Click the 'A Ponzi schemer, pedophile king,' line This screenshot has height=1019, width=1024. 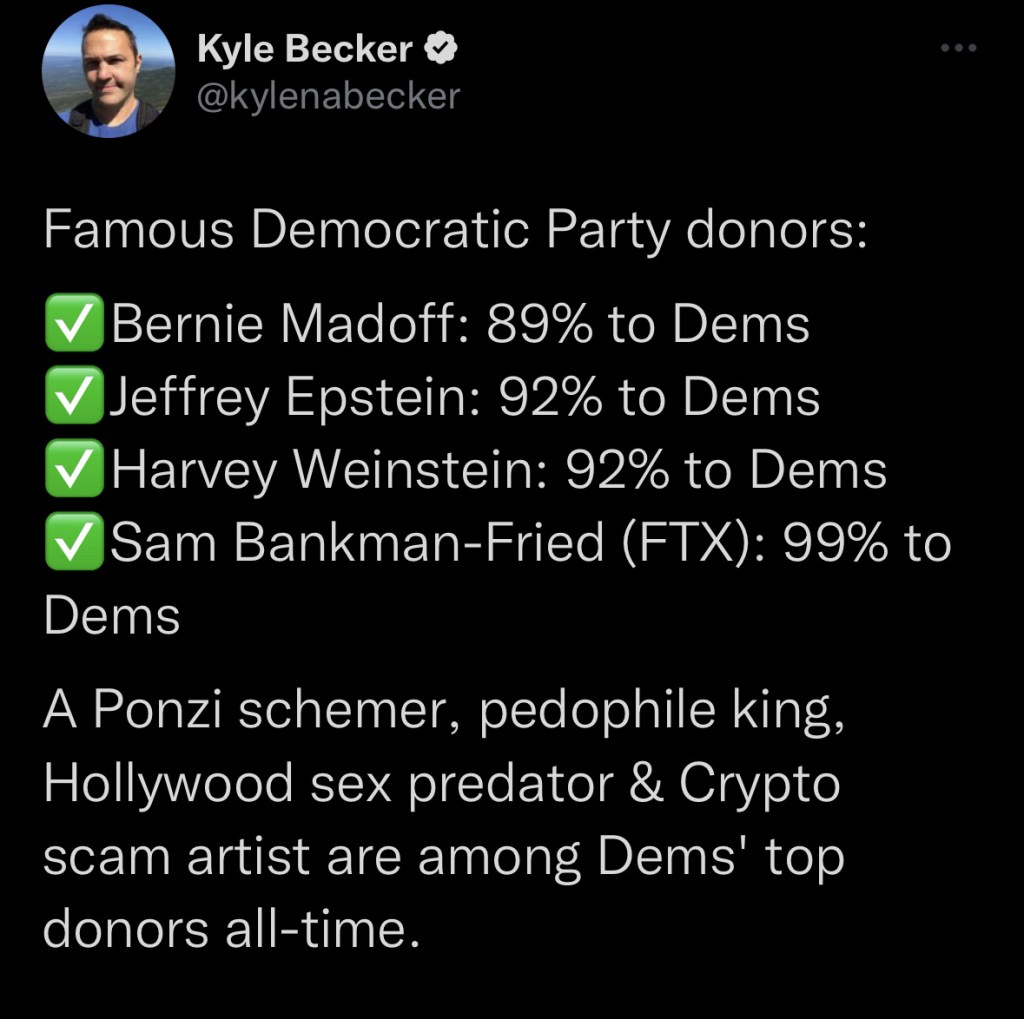pyautogui.click(x=443, y=711)
